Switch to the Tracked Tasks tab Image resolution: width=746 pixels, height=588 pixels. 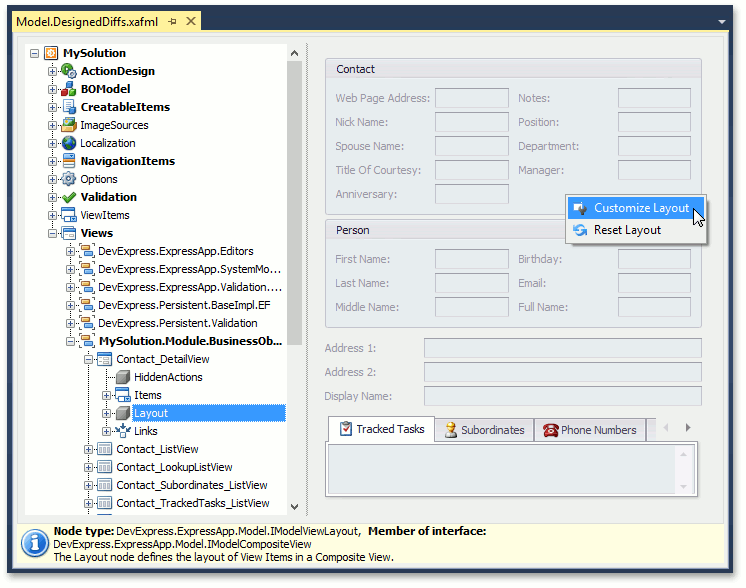[x=382, y=429]
